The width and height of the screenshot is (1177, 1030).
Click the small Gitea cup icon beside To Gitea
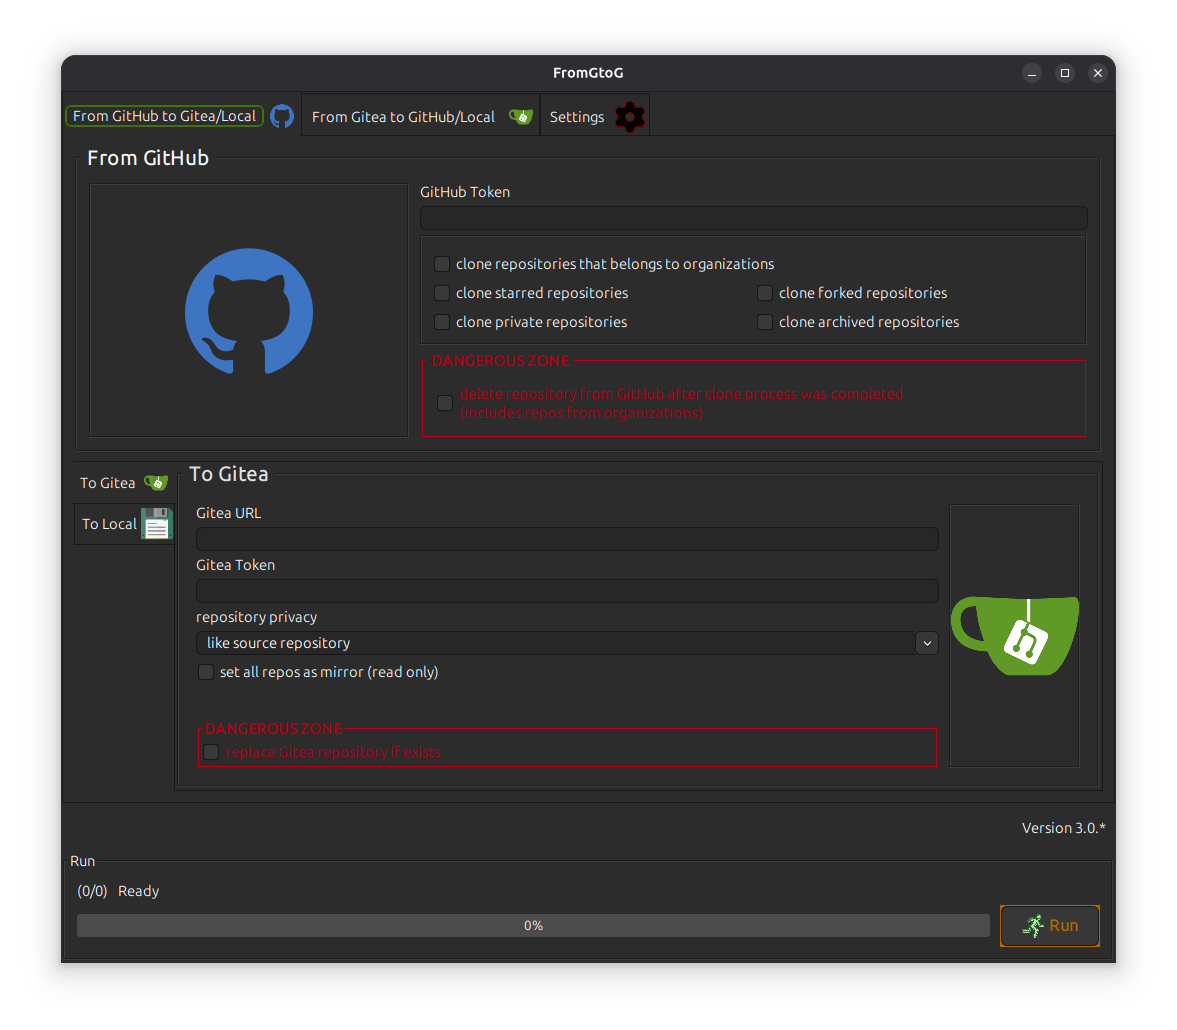pyautogui.click(x=156, y=483)
